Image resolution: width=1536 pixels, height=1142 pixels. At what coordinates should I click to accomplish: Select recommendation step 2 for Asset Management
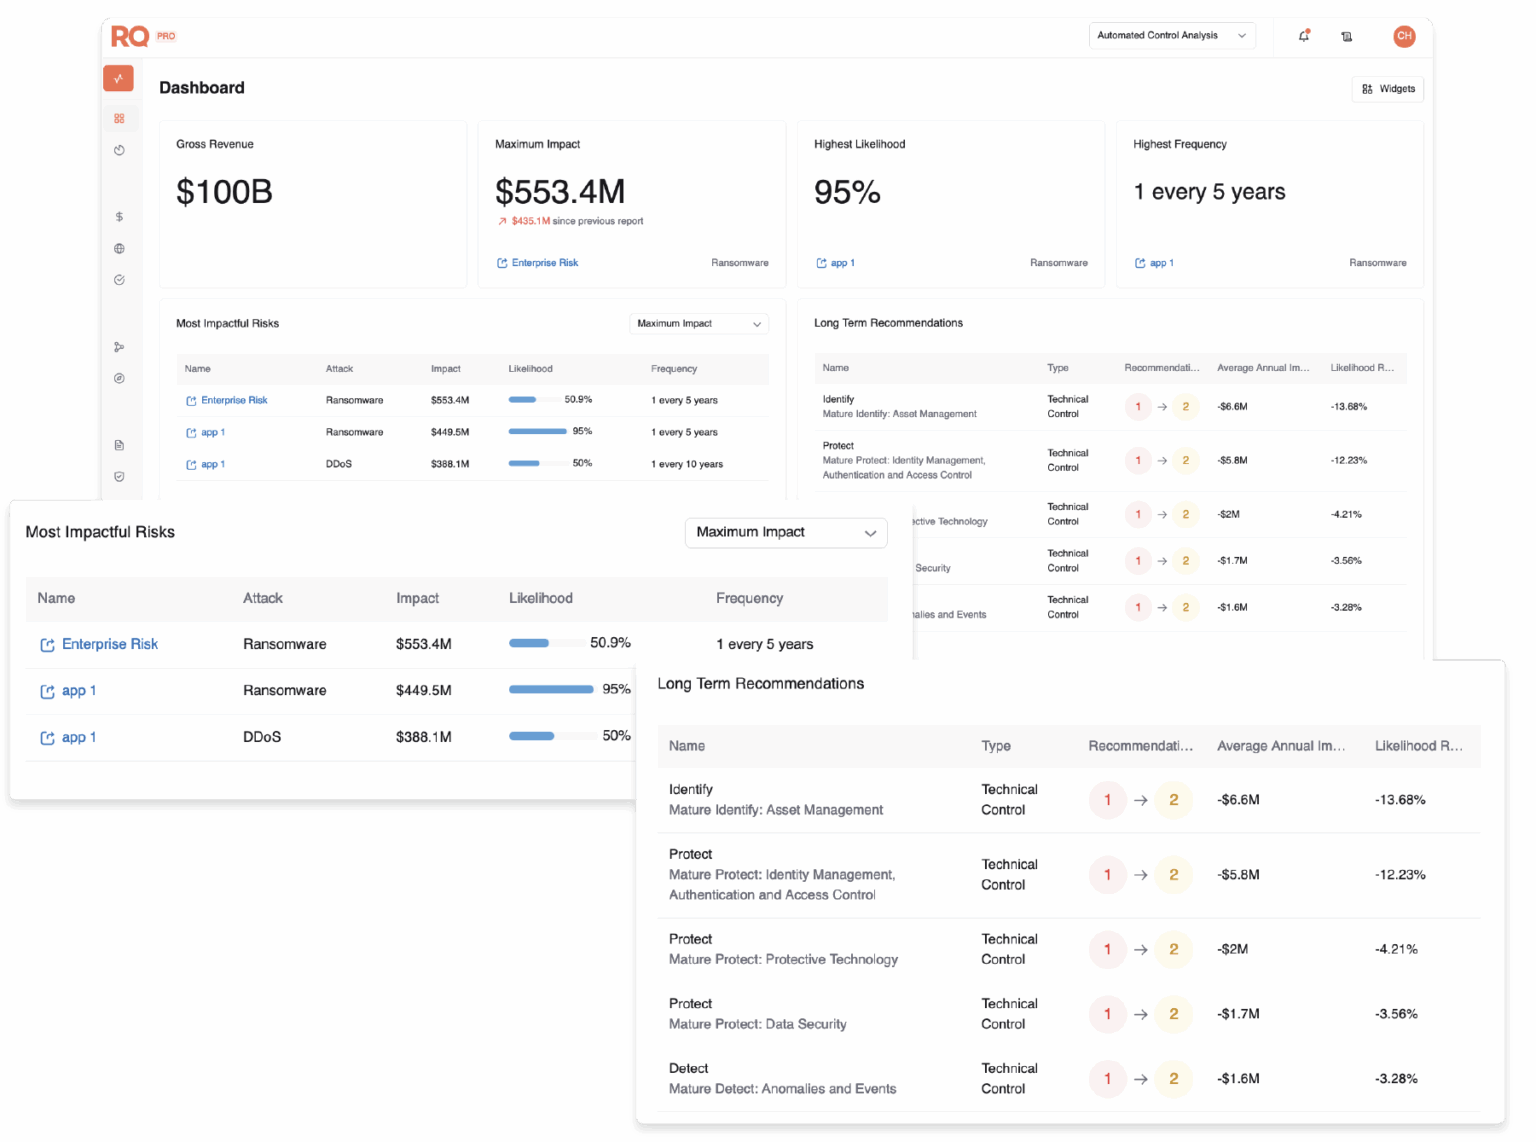(1173, 800)
